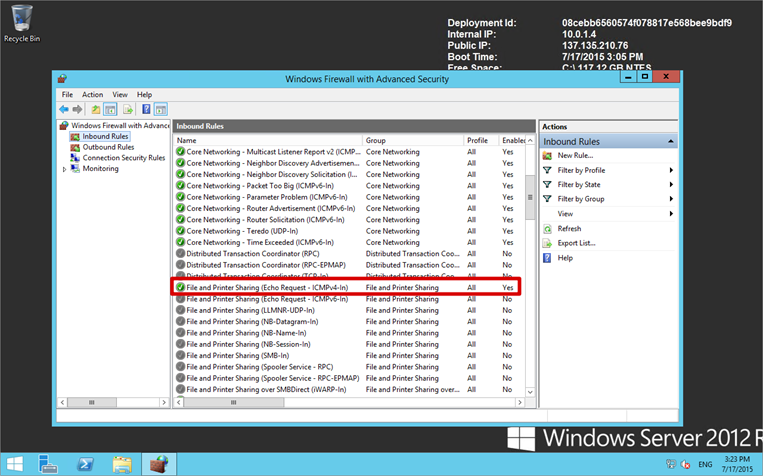The height and width of the screenshot is (476, 763).
Task: Launch PowerShell from the taskbar
Action: click(85, 464)
